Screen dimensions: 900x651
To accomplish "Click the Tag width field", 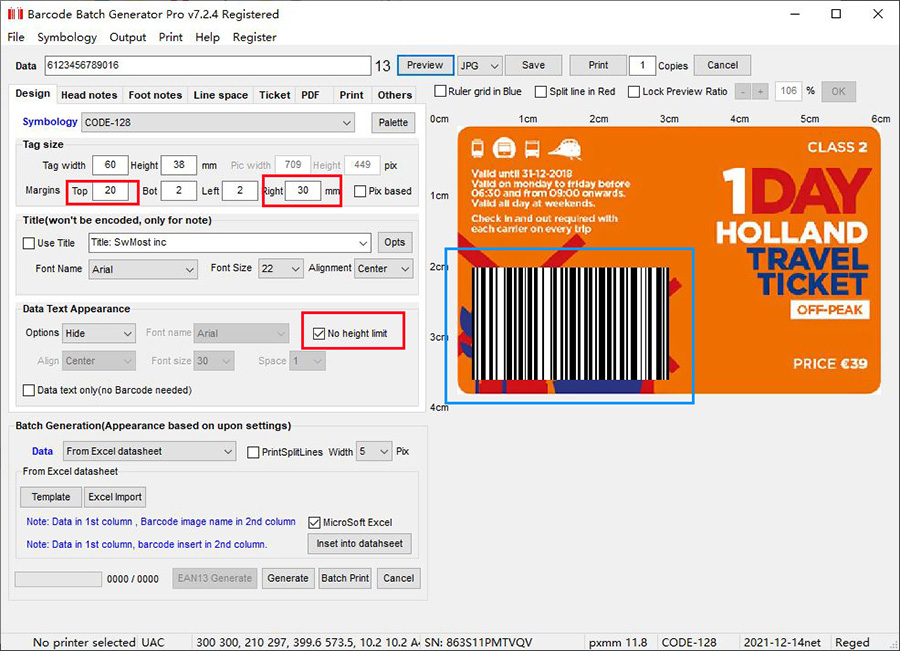I will click(x=110, y=165).
